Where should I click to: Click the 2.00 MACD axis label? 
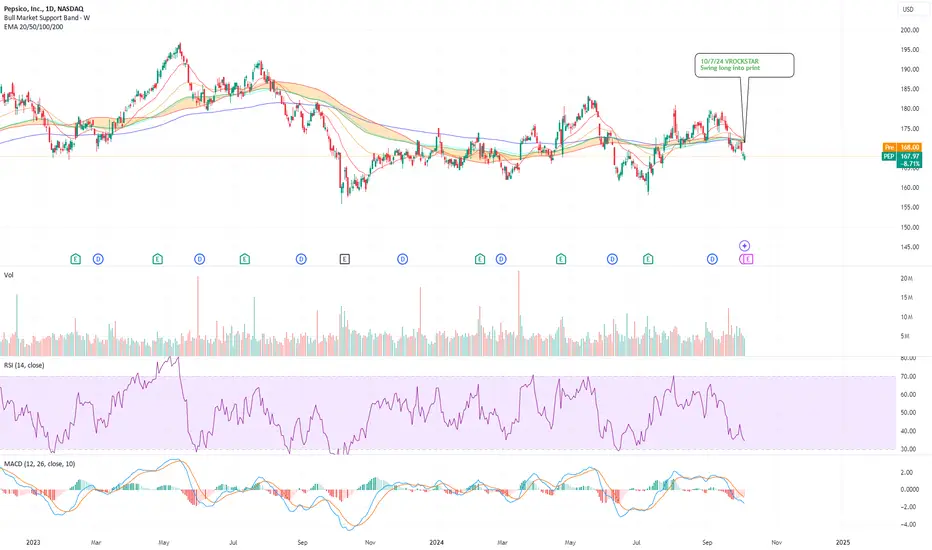[x=906, y=473]
